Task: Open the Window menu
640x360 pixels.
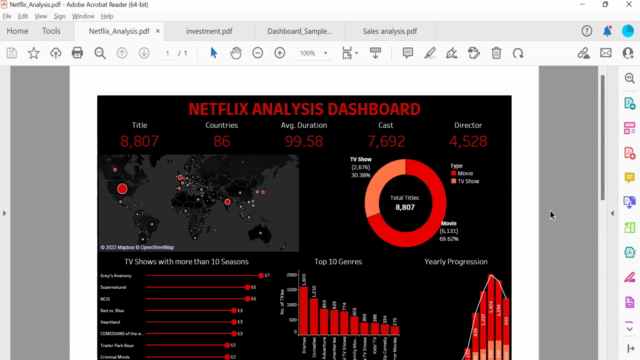Action: pyautogui.click(x=83, y=16)
